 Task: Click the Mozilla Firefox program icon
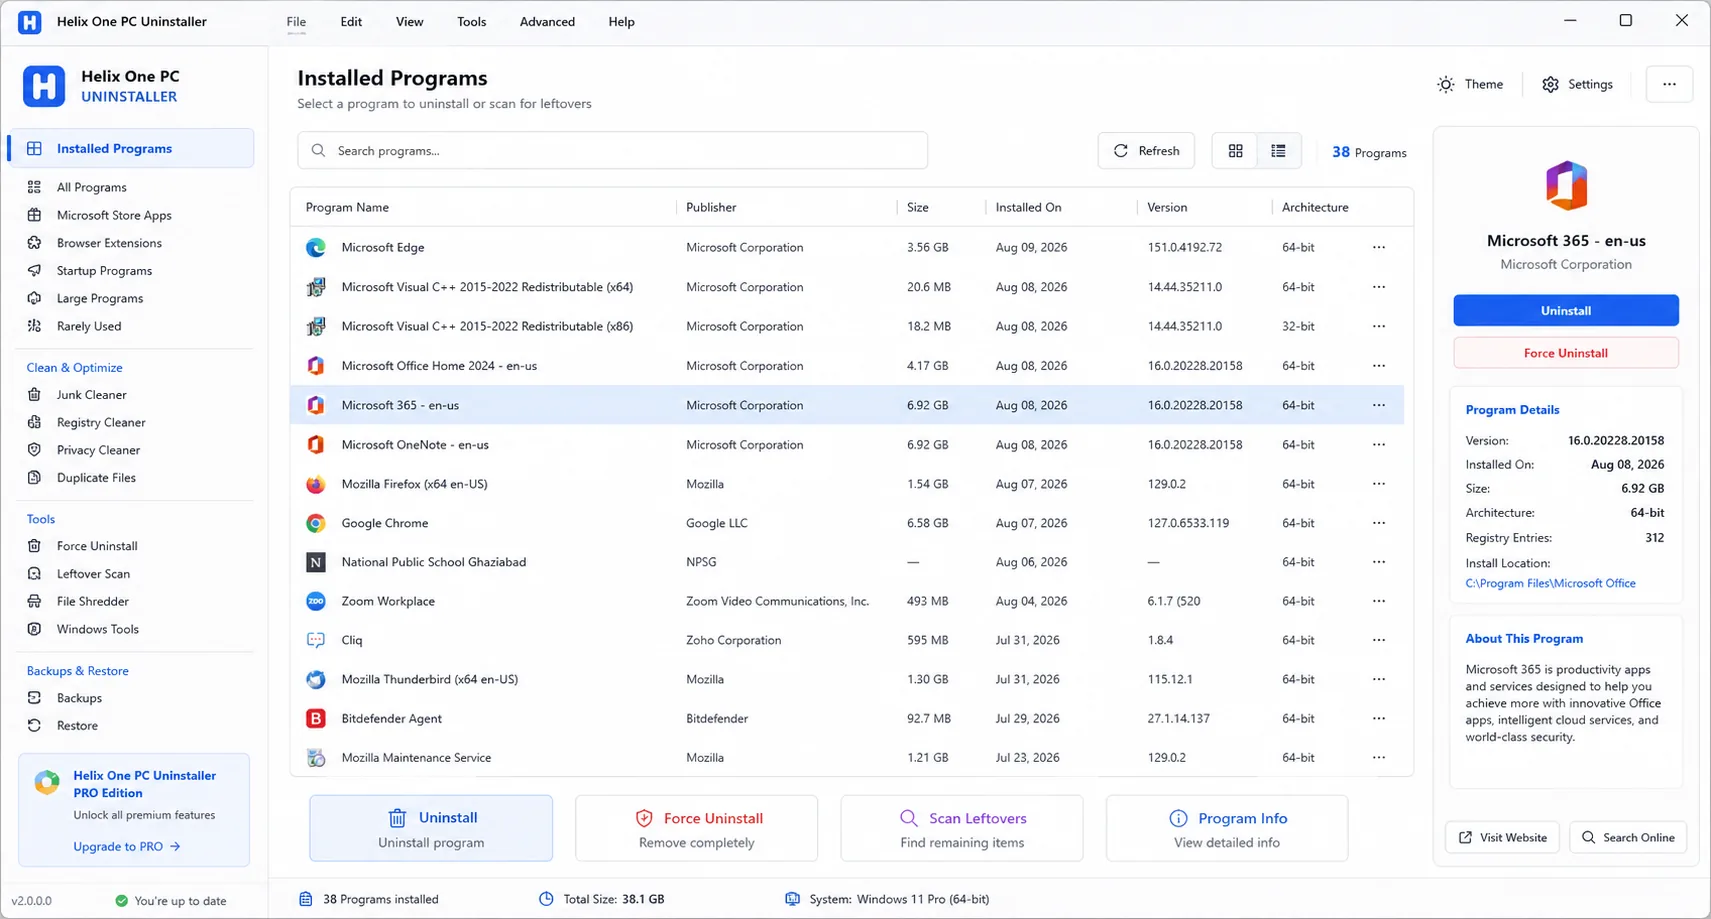click(316, 484)
